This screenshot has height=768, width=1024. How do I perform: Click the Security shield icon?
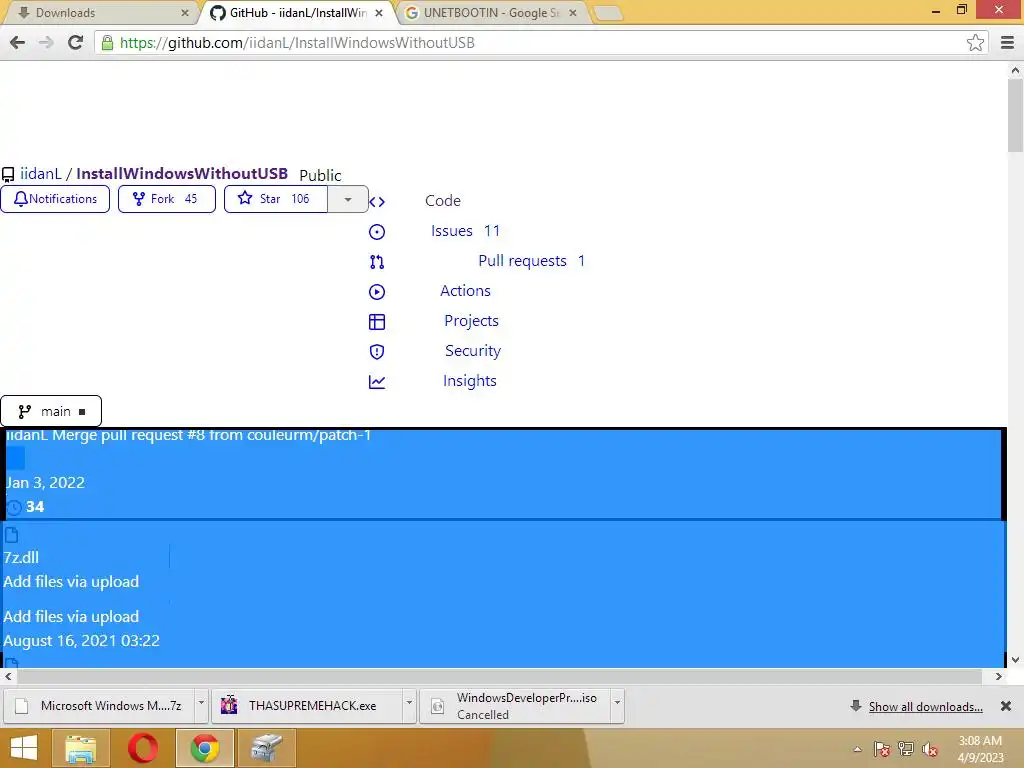point(377,352)
